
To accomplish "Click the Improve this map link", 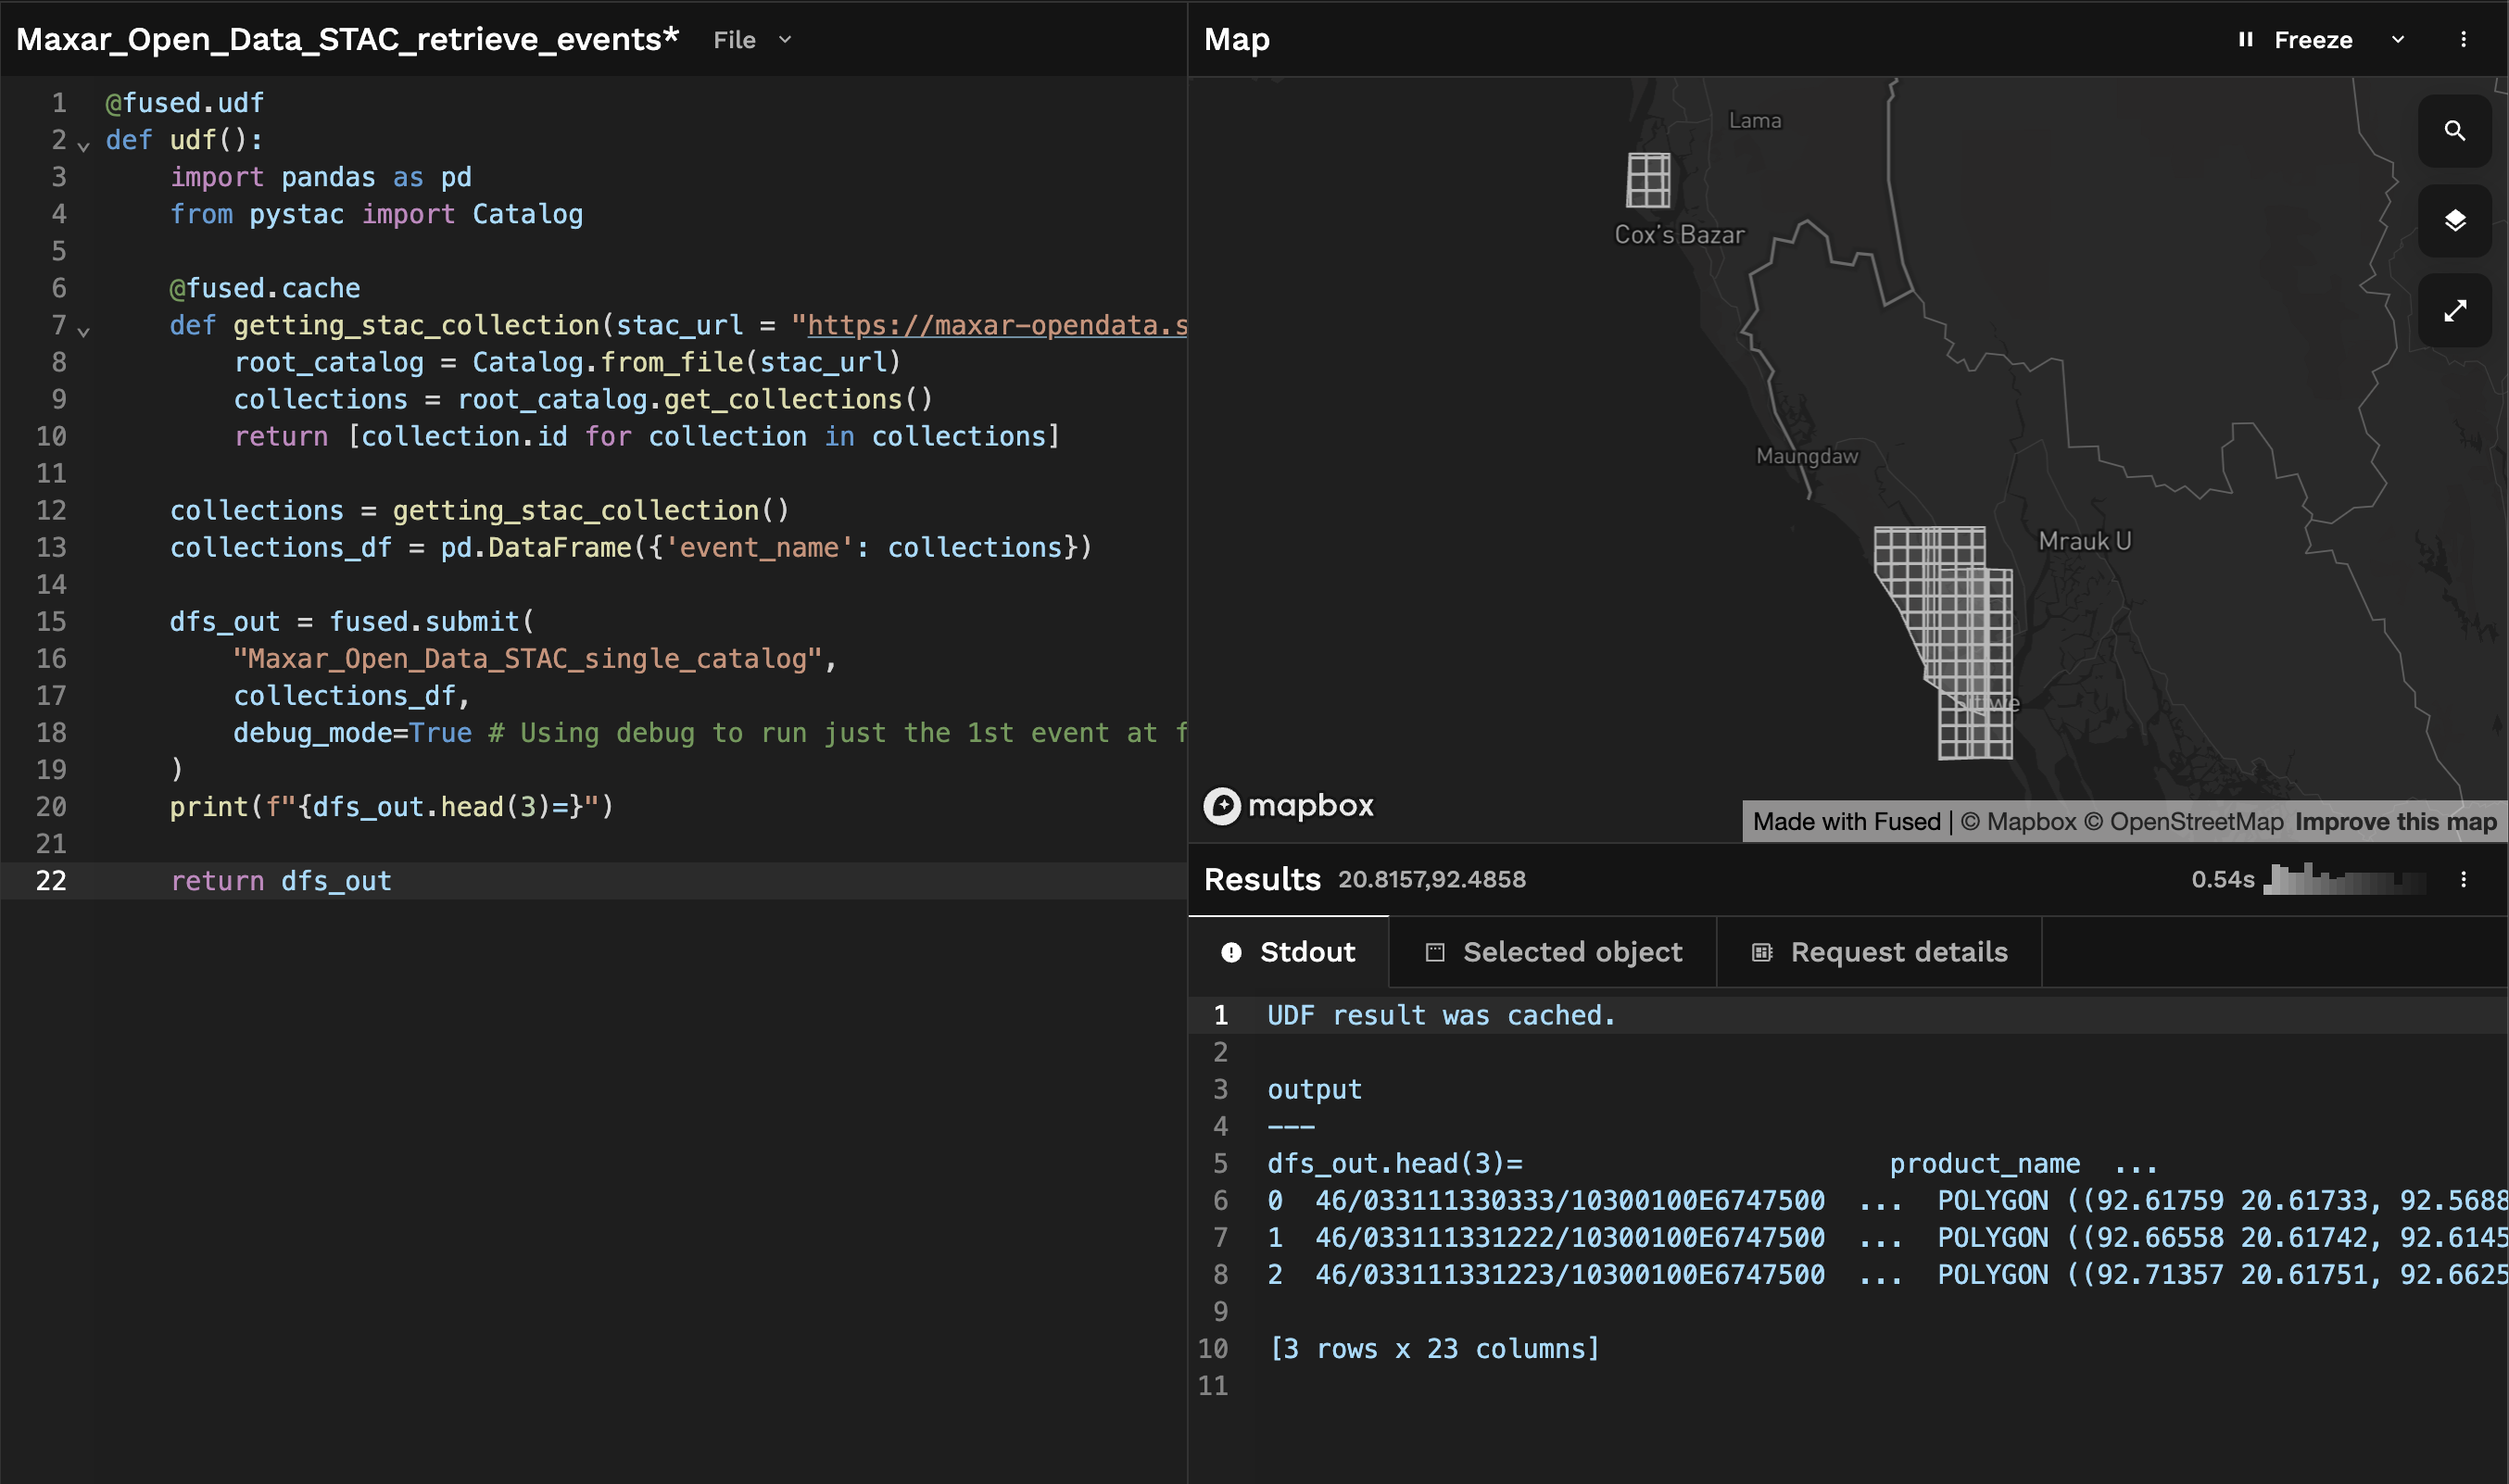I will tap(2396, 822).
